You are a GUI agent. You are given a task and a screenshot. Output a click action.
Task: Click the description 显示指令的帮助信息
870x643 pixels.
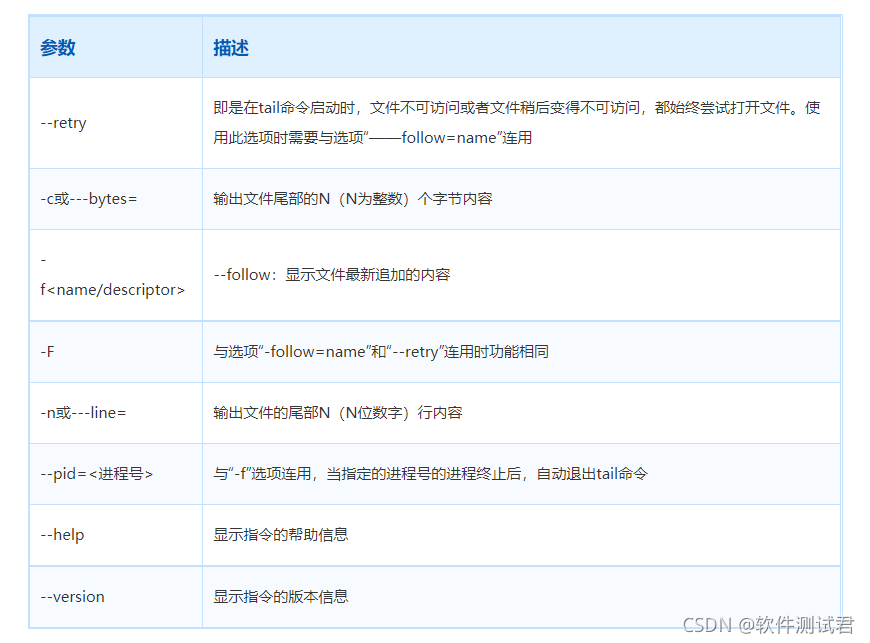(x=281, y=535)
